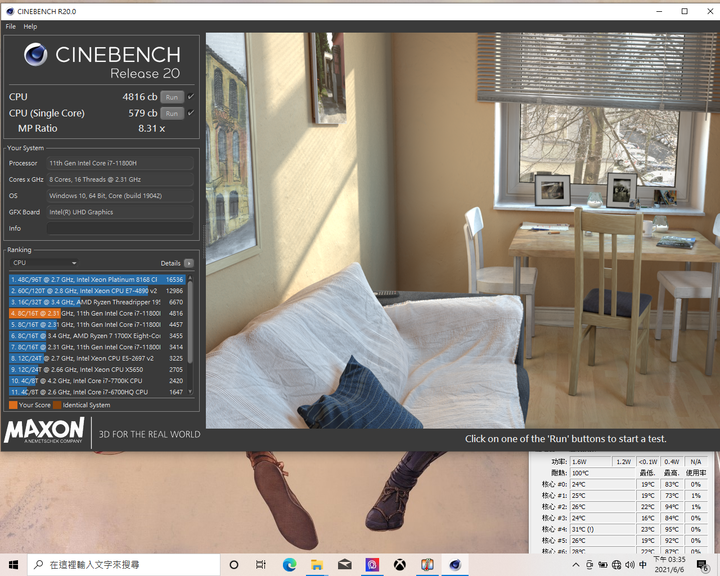The width and height of the screenshot is (720, 576).
Task: Show hidden system tray icons
Action: pyautogui.click(x=575, y=565)
